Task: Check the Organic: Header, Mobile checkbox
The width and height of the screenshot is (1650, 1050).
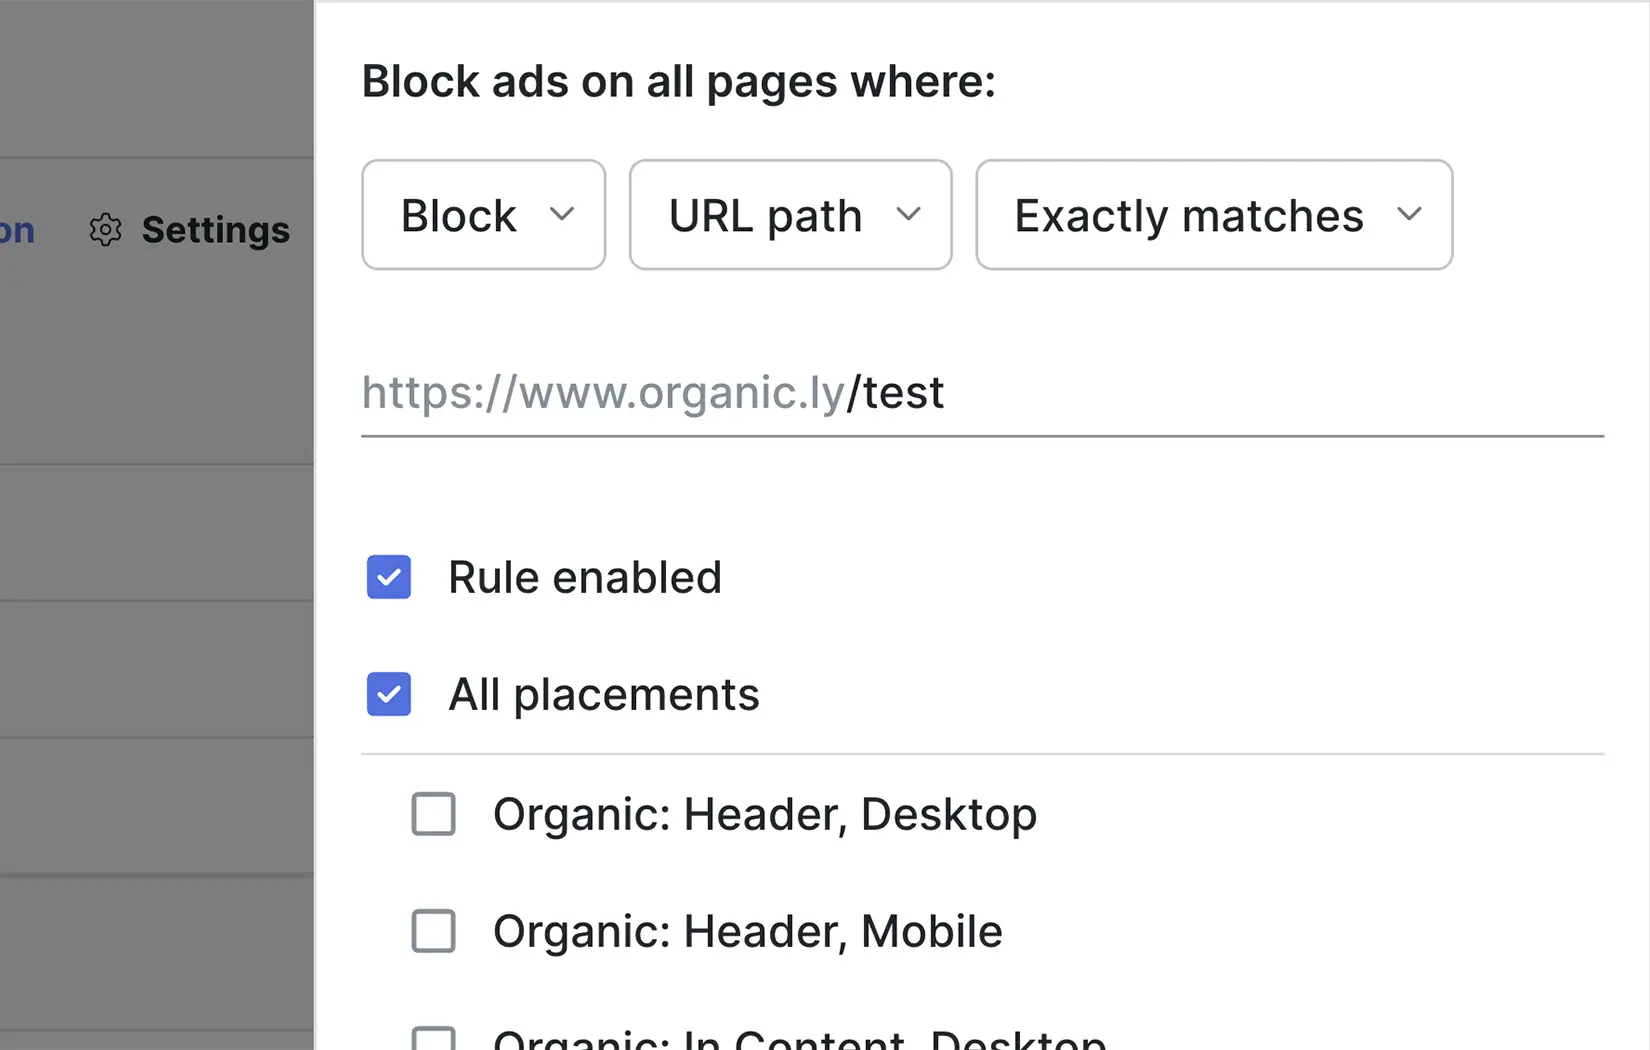Action: (x=434, y=931)
